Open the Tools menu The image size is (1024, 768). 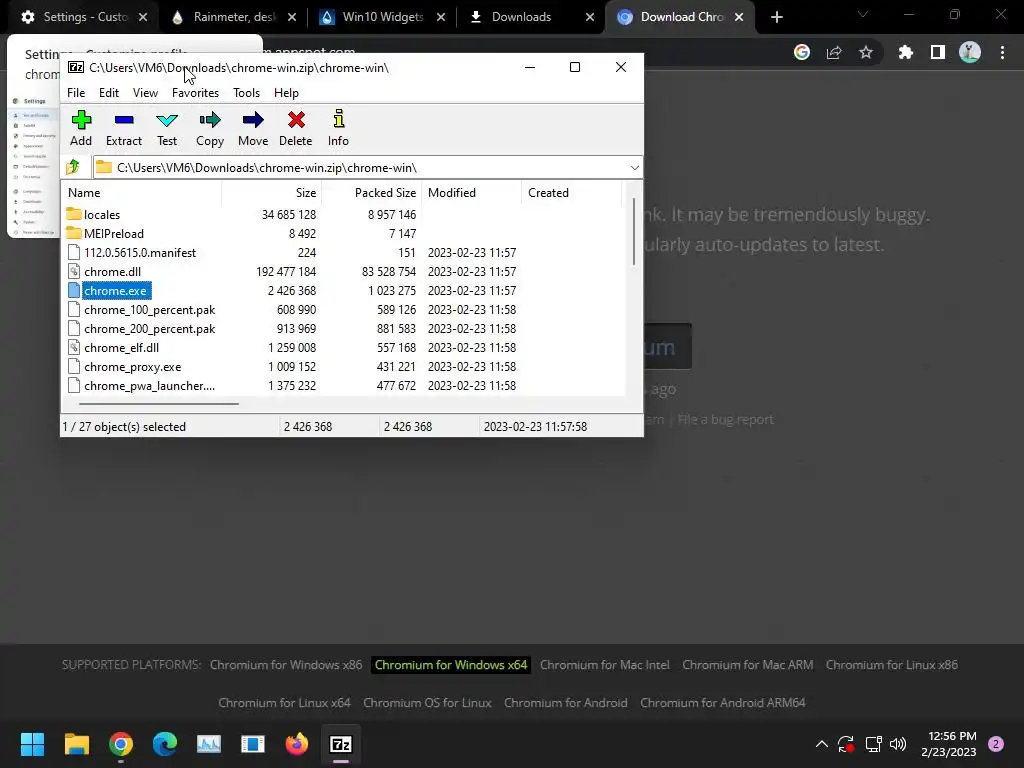click(246, 93)
